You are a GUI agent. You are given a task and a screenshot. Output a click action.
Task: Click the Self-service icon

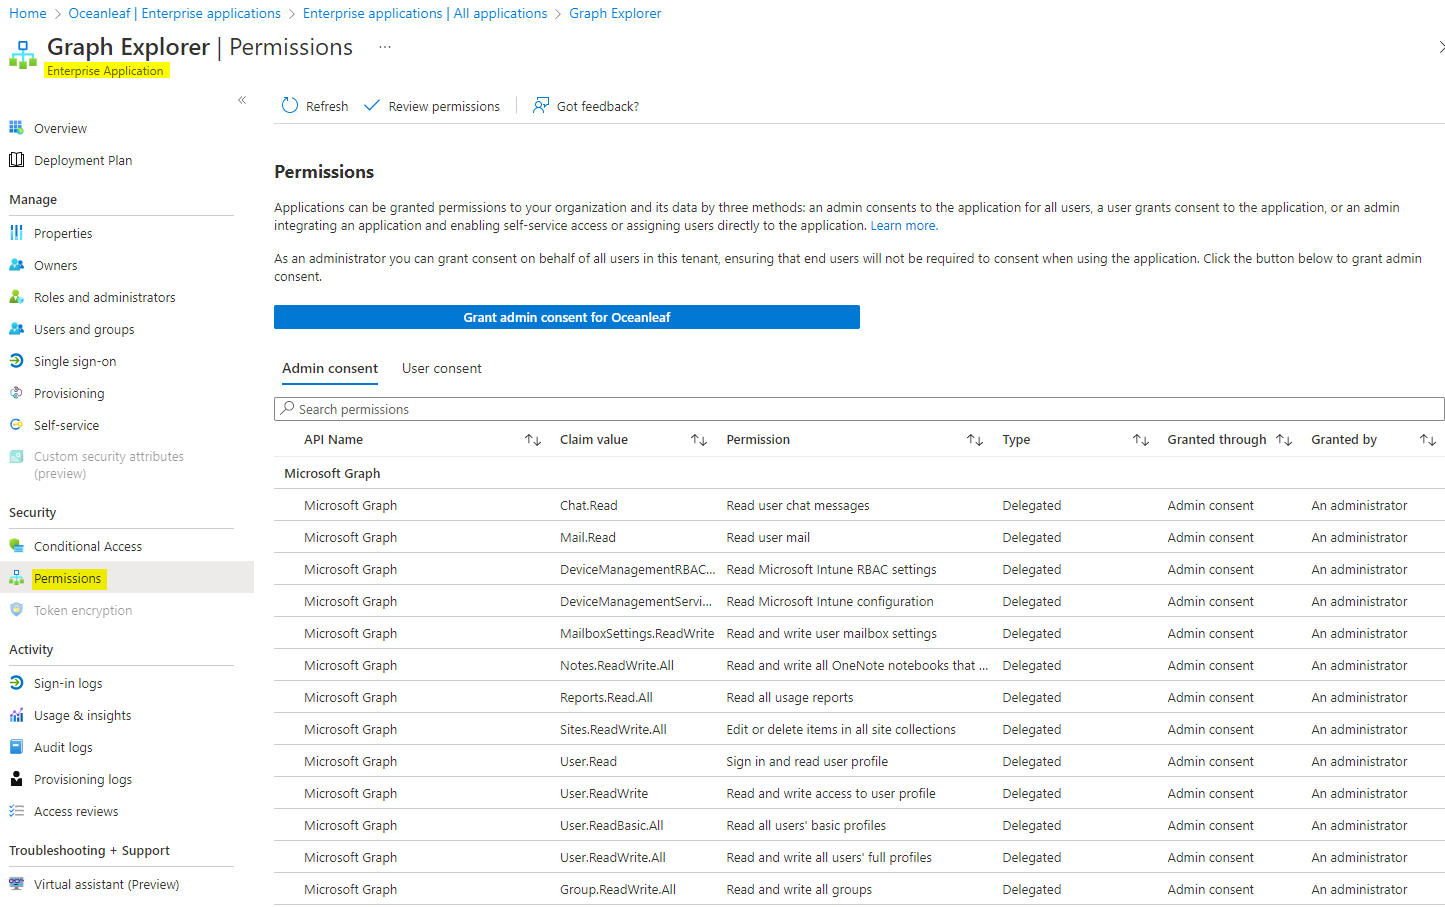[x=16, y=425]
